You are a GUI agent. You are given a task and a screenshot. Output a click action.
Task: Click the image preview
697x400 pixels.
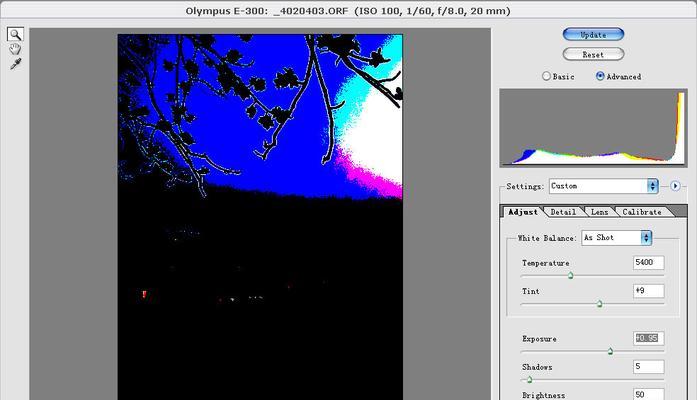260,217
